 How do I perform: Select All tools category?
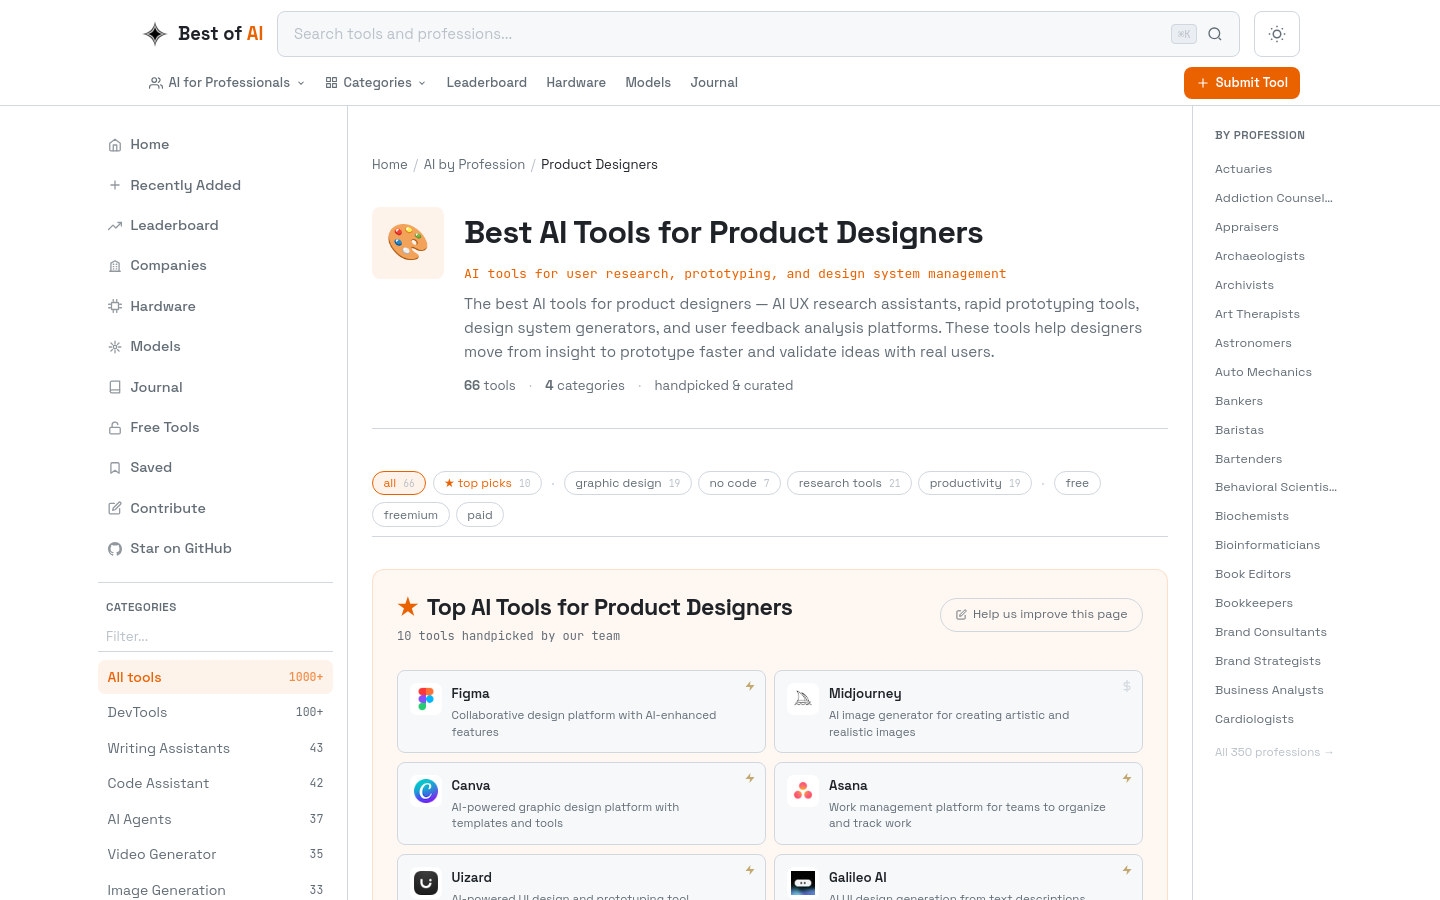[x=215, y=677]
